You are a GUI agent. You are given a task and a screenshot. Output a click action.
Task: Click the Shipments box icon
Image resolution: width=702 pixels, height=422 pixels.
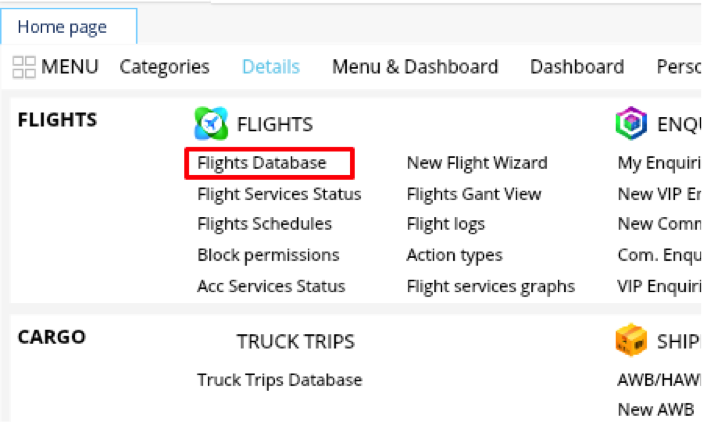[x=631, y=341]
